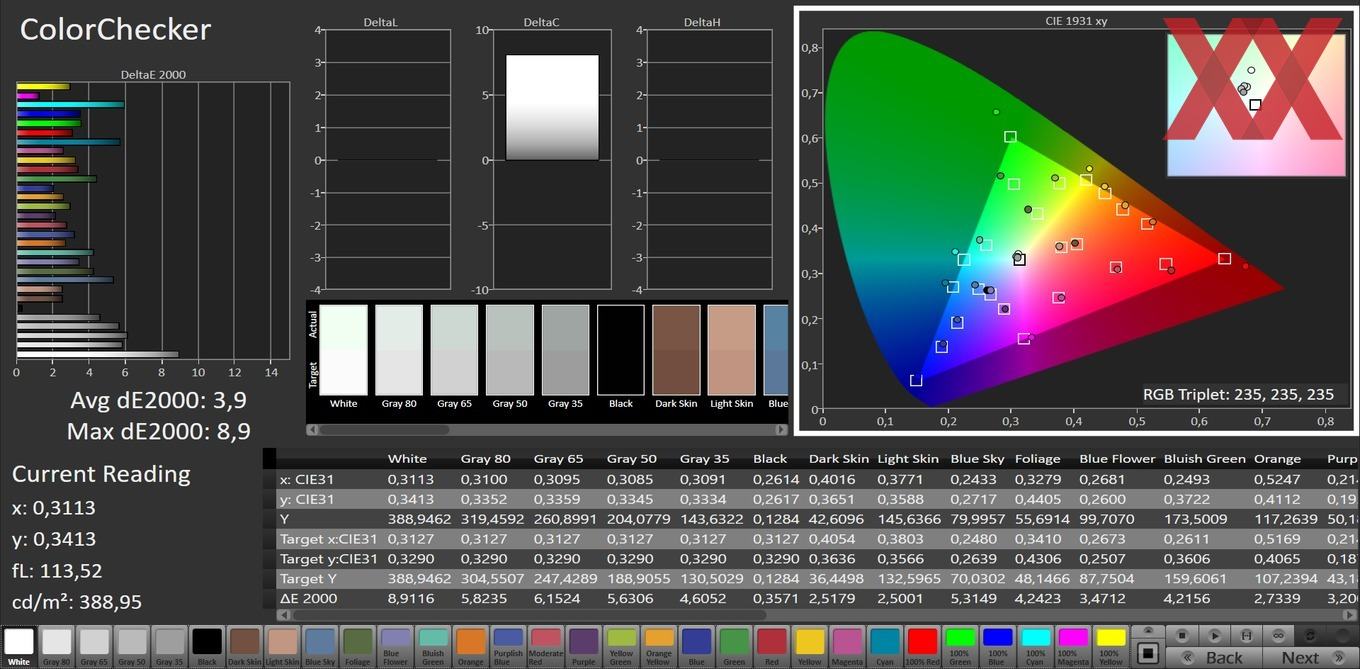Viewport: 1360px width, 669px height.
Task: Go Back to the previous page
Action: coord(1213,657)
